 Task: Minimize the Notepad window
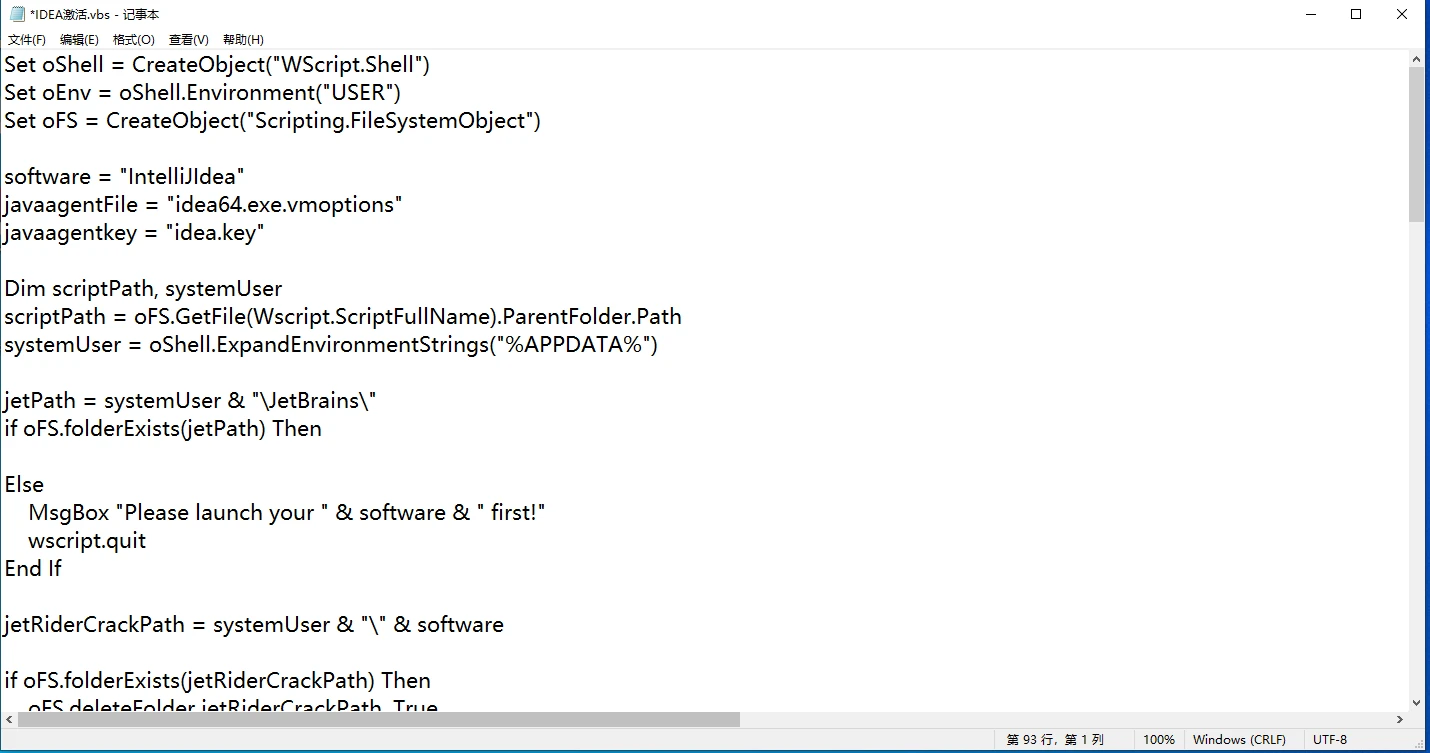coord(1309,14)
